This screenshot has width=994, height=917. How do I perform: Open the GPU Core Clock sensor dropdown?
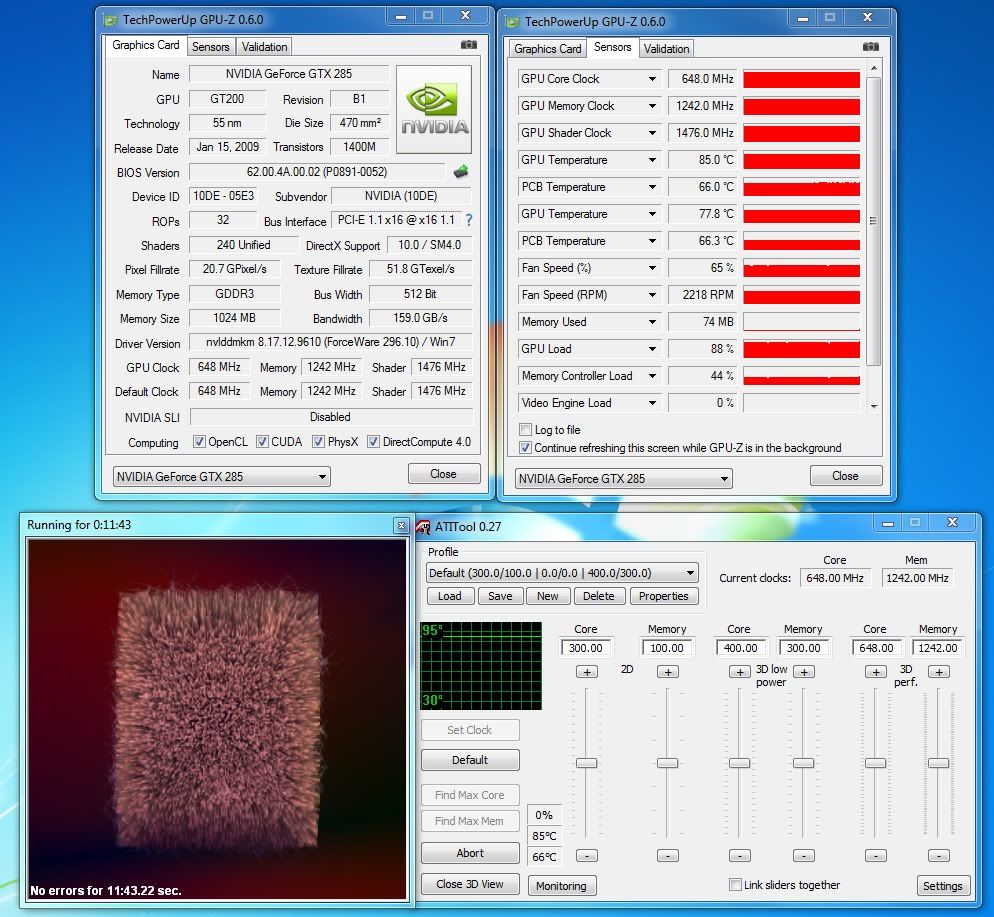[x=652, y=79]
